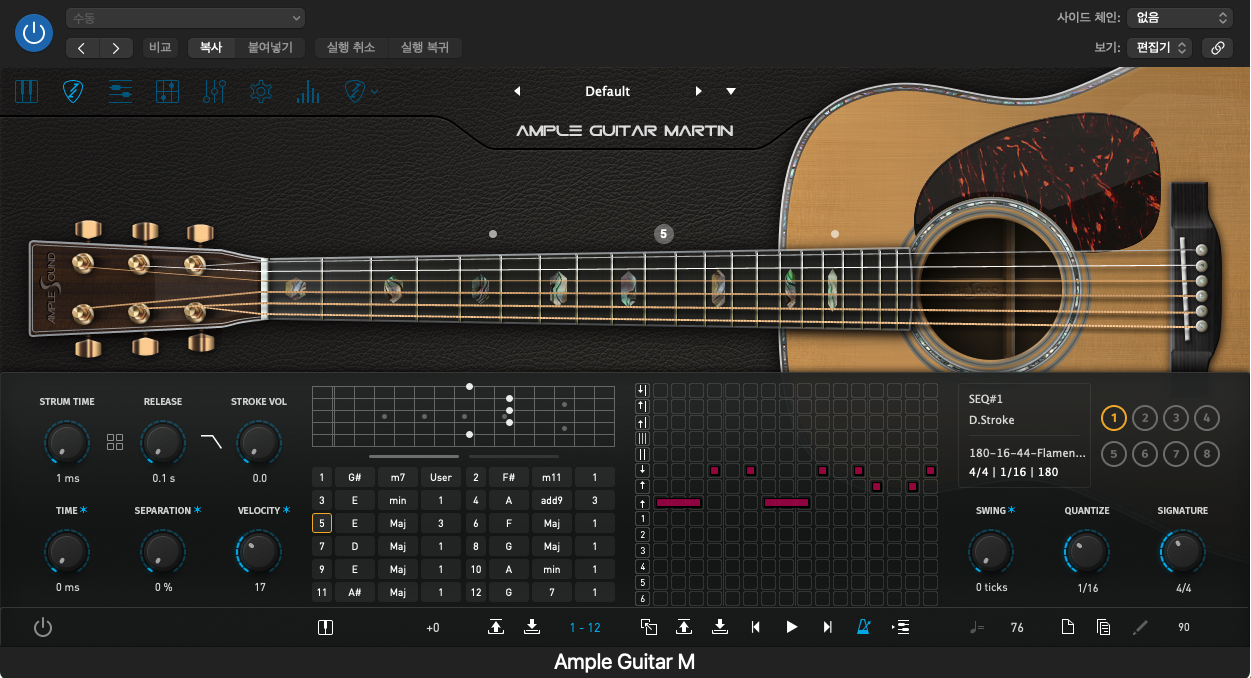Open the m11 chord type dropdown in slot 2
The width and height of the screenshot is (1251, 678).
pyautogui.click(x=552, y=477)
